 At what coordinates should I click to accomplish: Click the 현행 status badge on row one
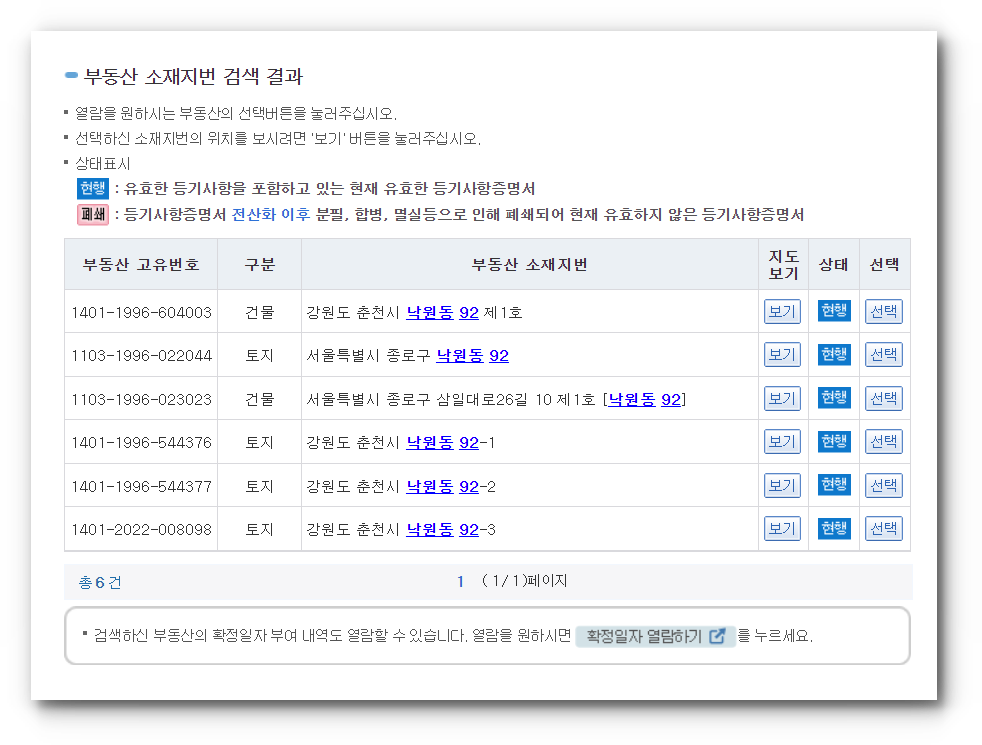click(x=833, y=311)
